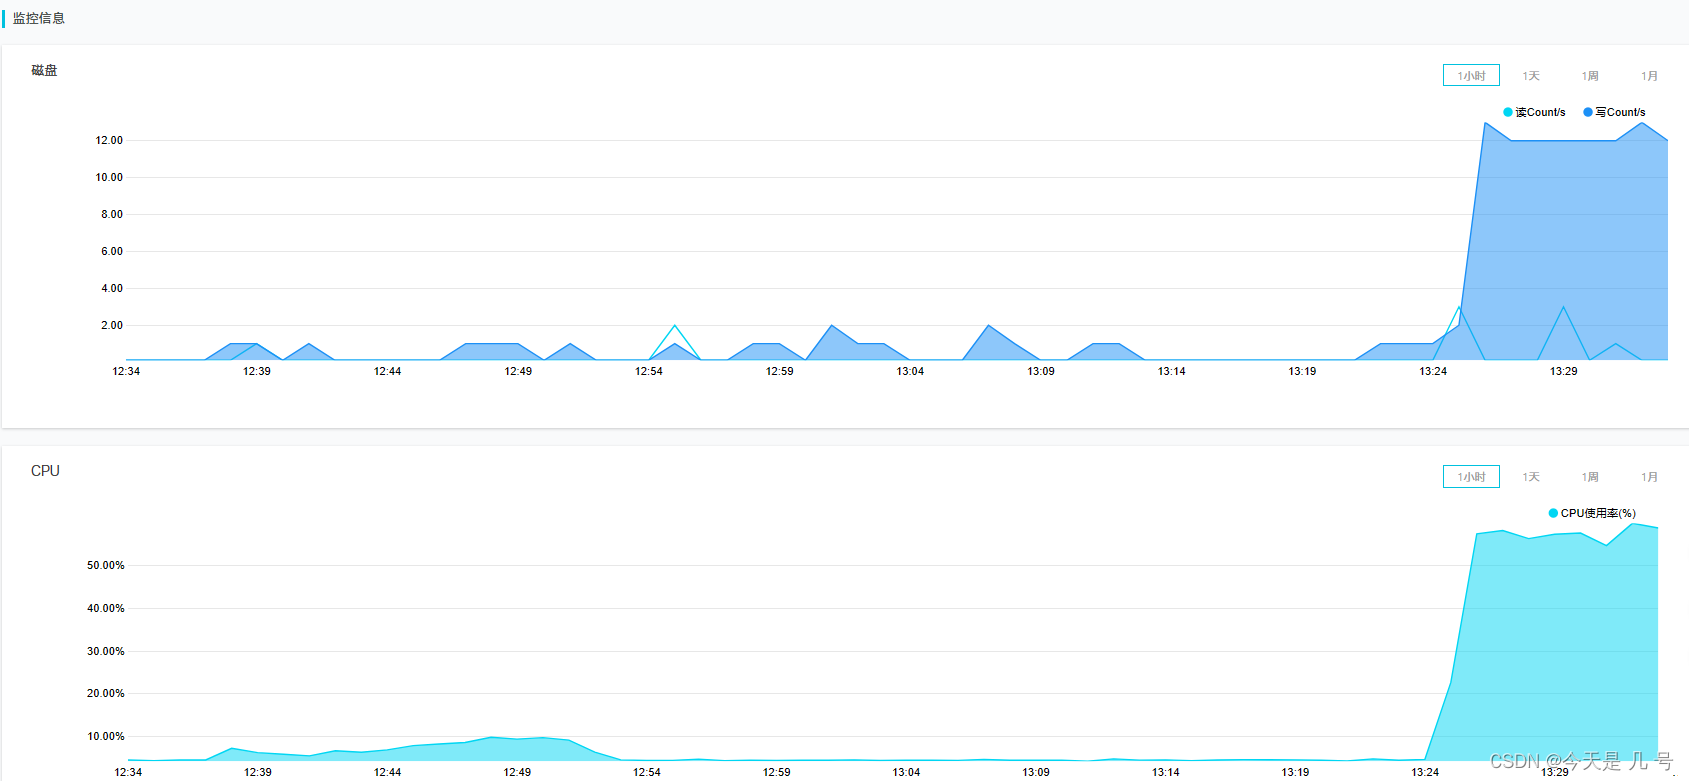Click the 13:29 time label on the 磁盘 chart
This screenshot has height=781, width=1689.
[x=1564, y=371]
